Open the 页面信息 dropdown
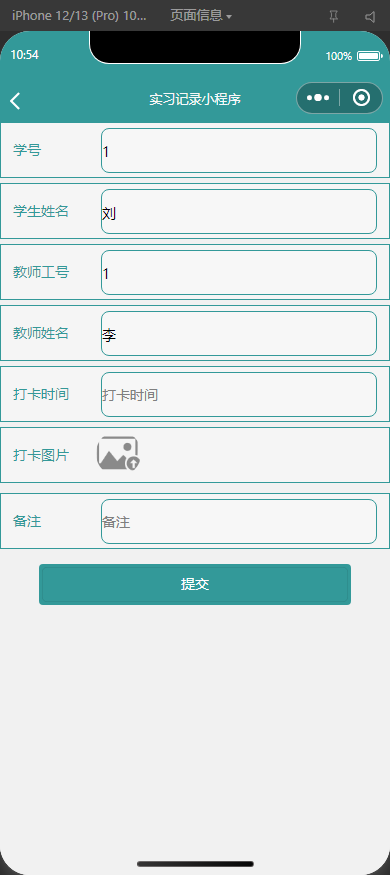Screen dimensions: 390x875 click(x=200, y=16)
